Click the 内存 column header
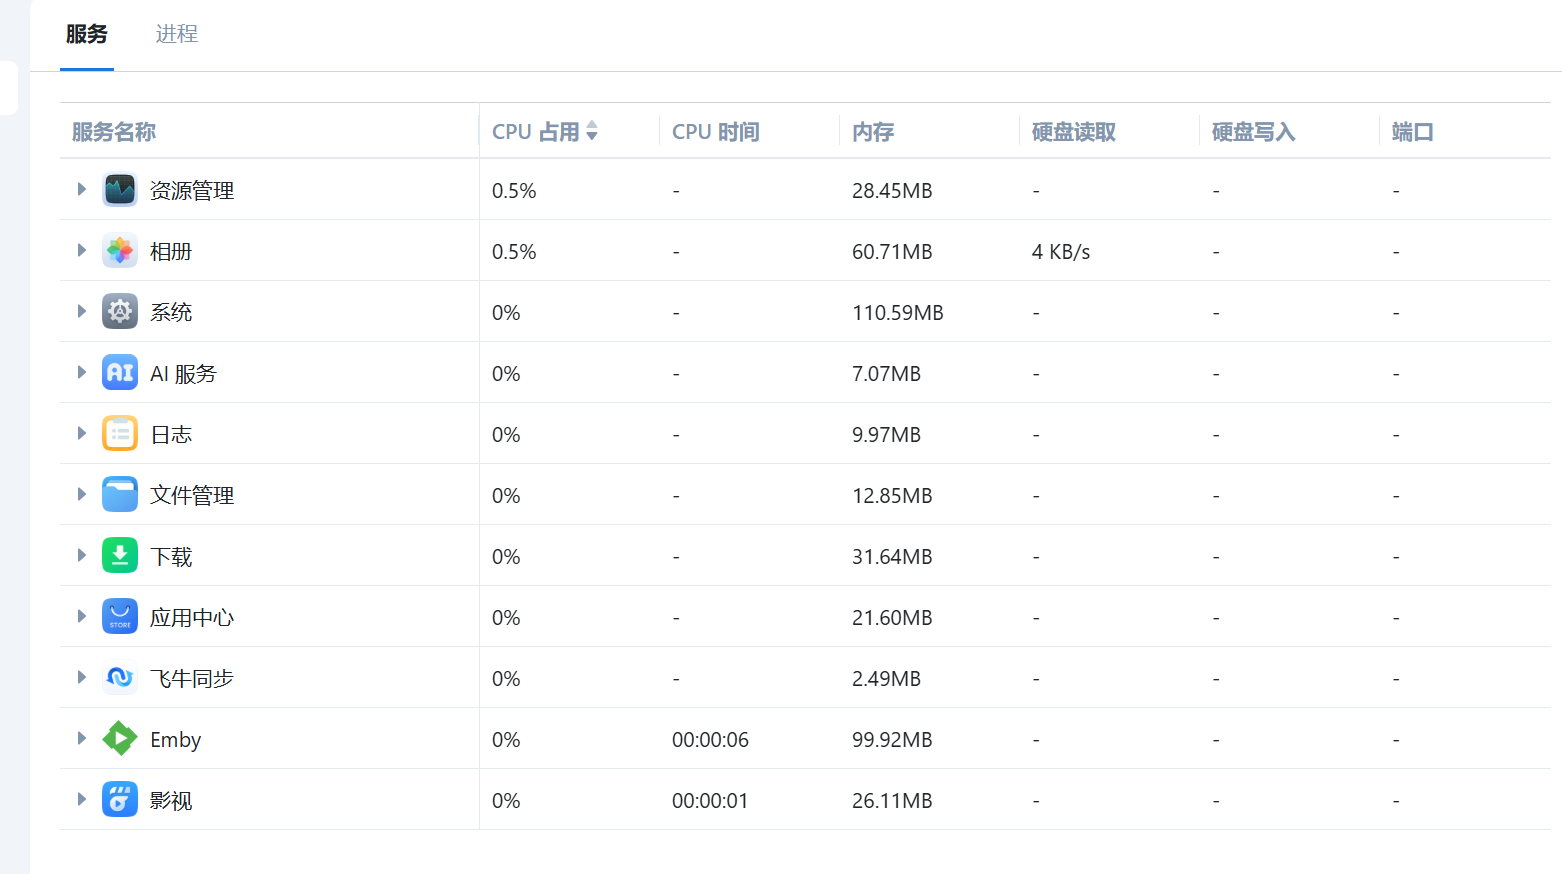1562x874 pixels. point(873,131)
